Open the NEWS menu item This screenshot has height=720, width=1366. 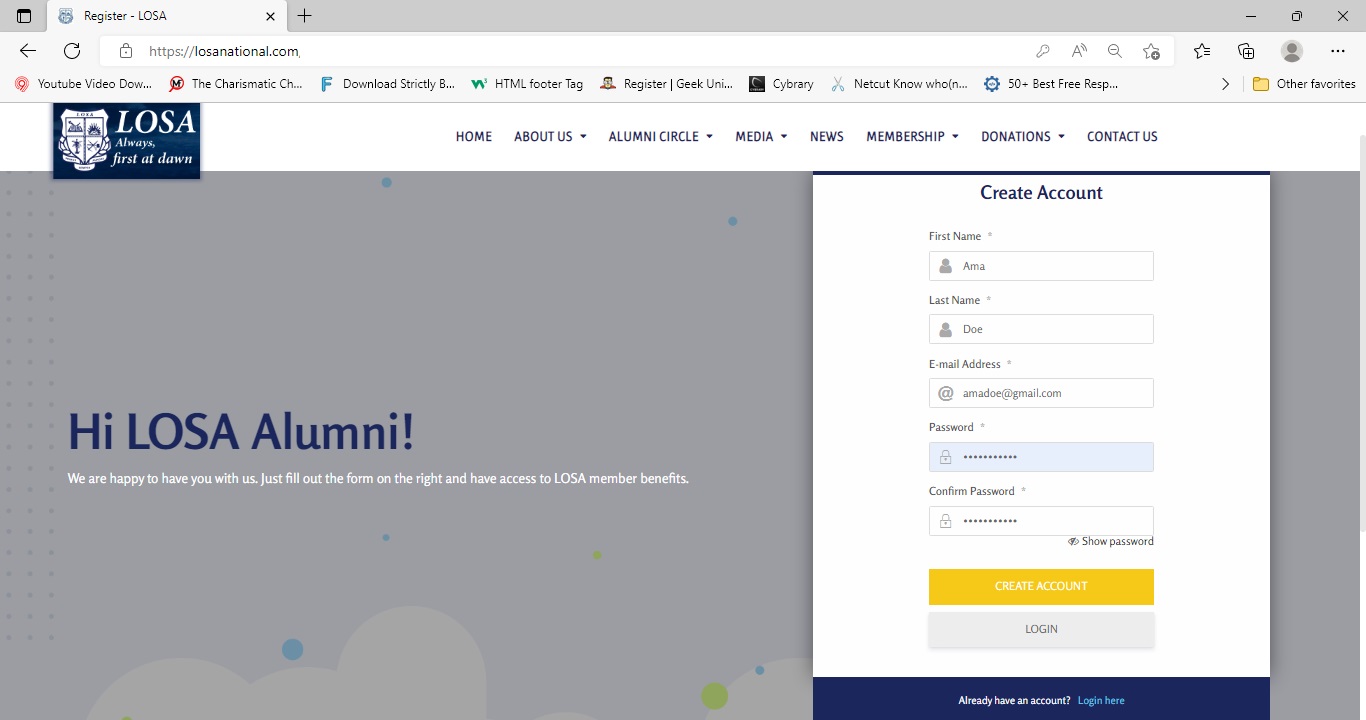(x=826, y=137)
